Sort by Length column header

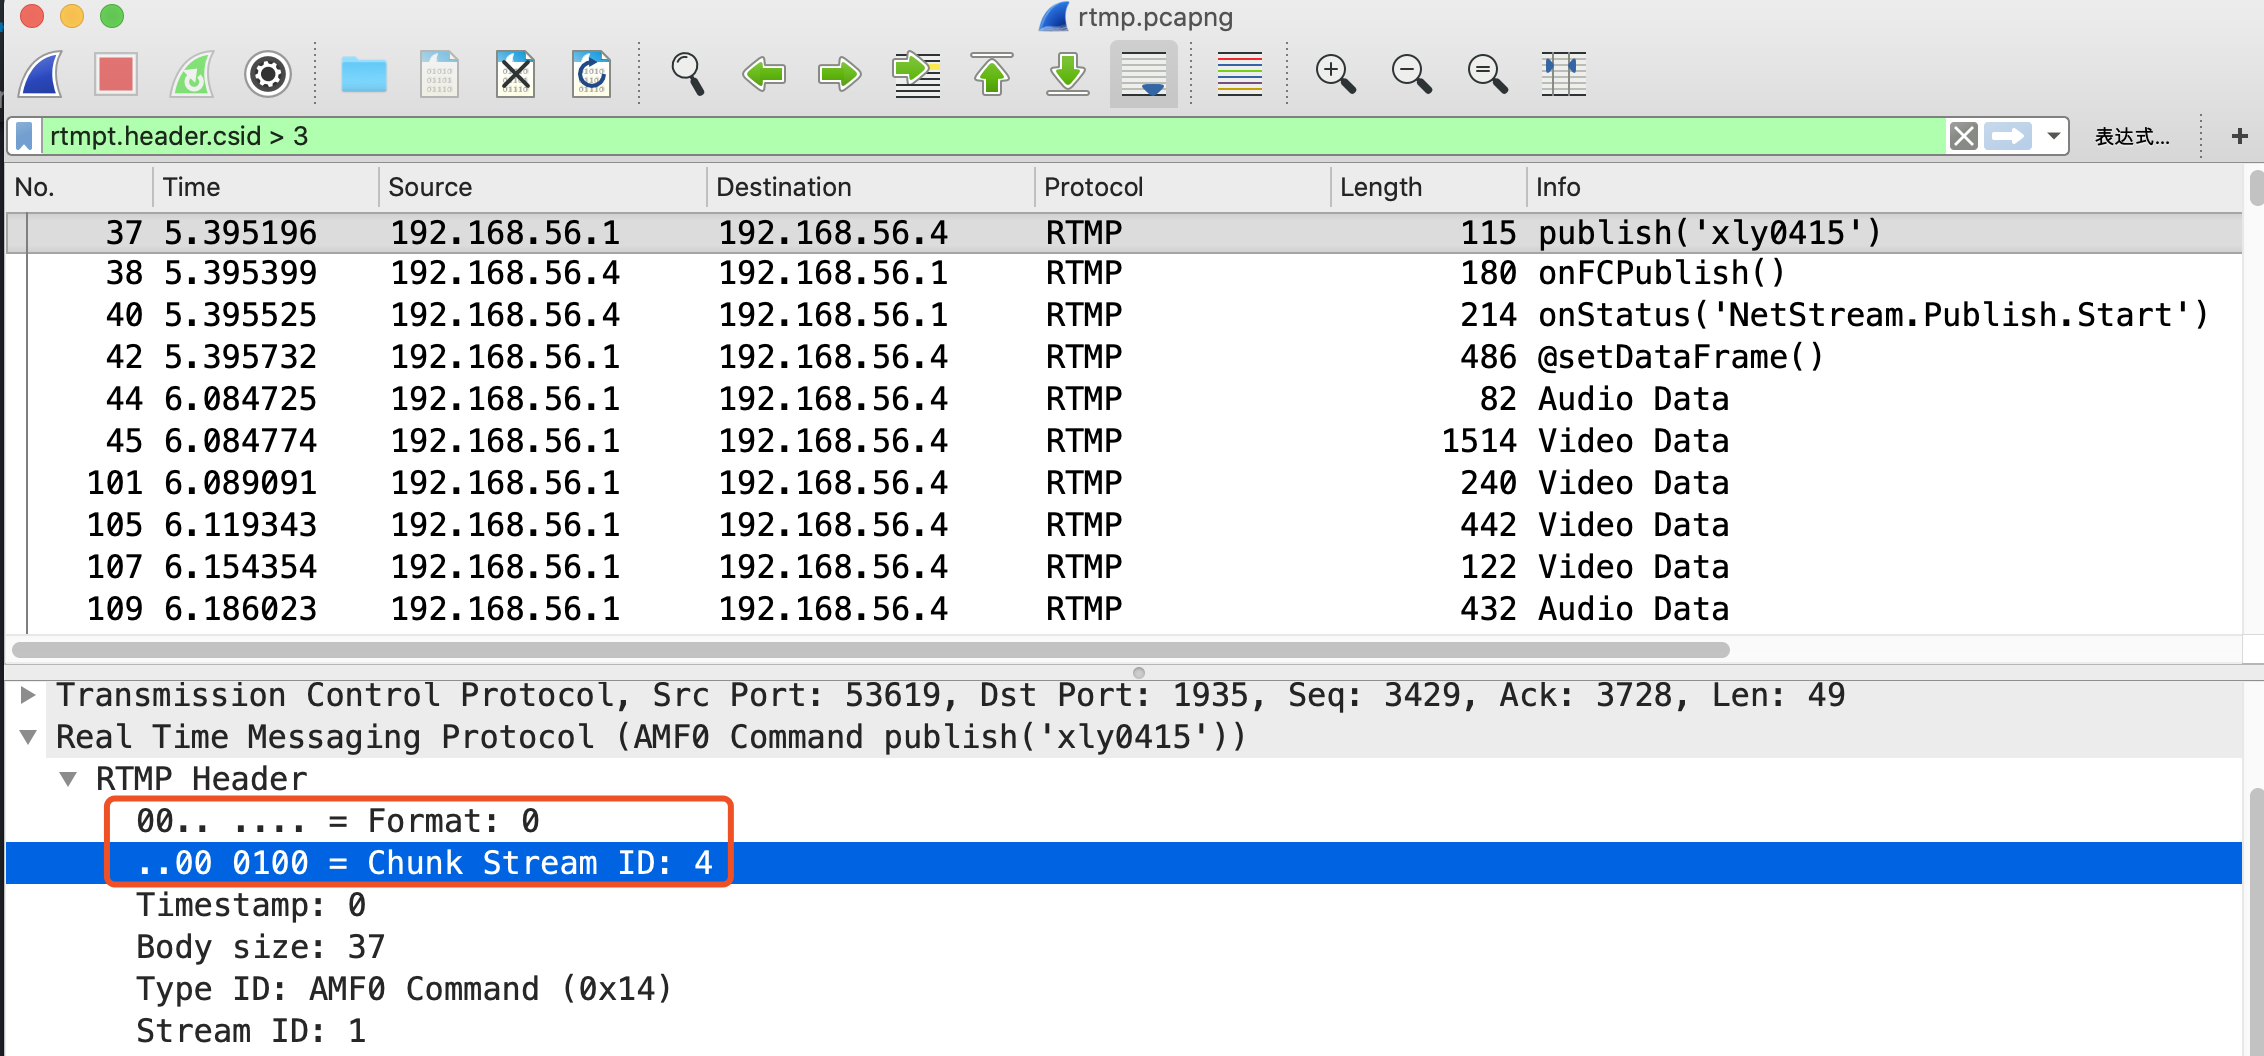click(x=1429, y=187)
